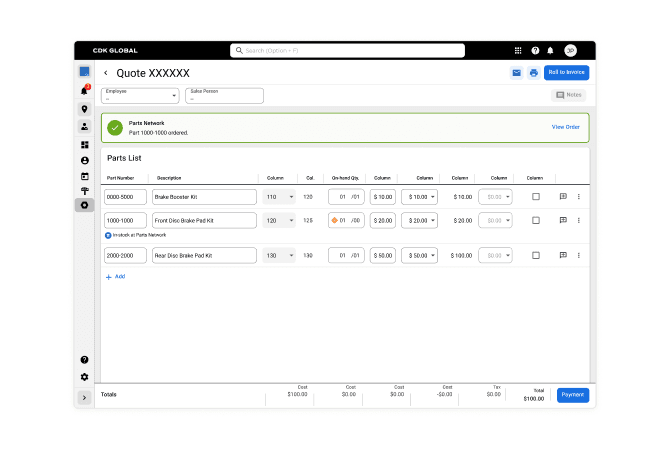Add a comment to Rear Disc Brake Pad row
This screenshot has height=450, width=670.
[x=563, y=256]
